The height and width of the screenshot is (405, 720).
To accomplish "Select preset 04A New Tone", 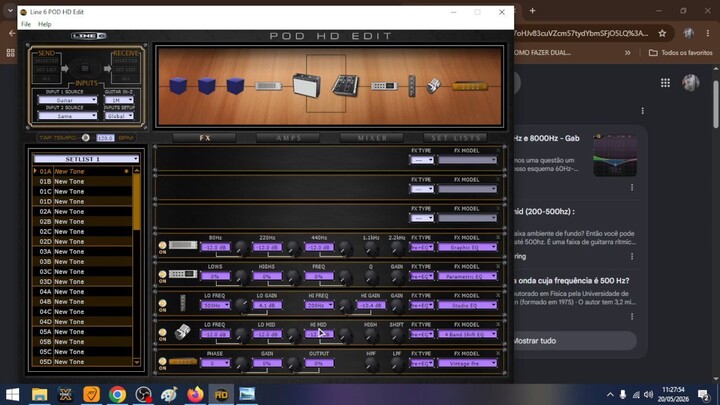I will pyautogui.click(x=83, y=292).
